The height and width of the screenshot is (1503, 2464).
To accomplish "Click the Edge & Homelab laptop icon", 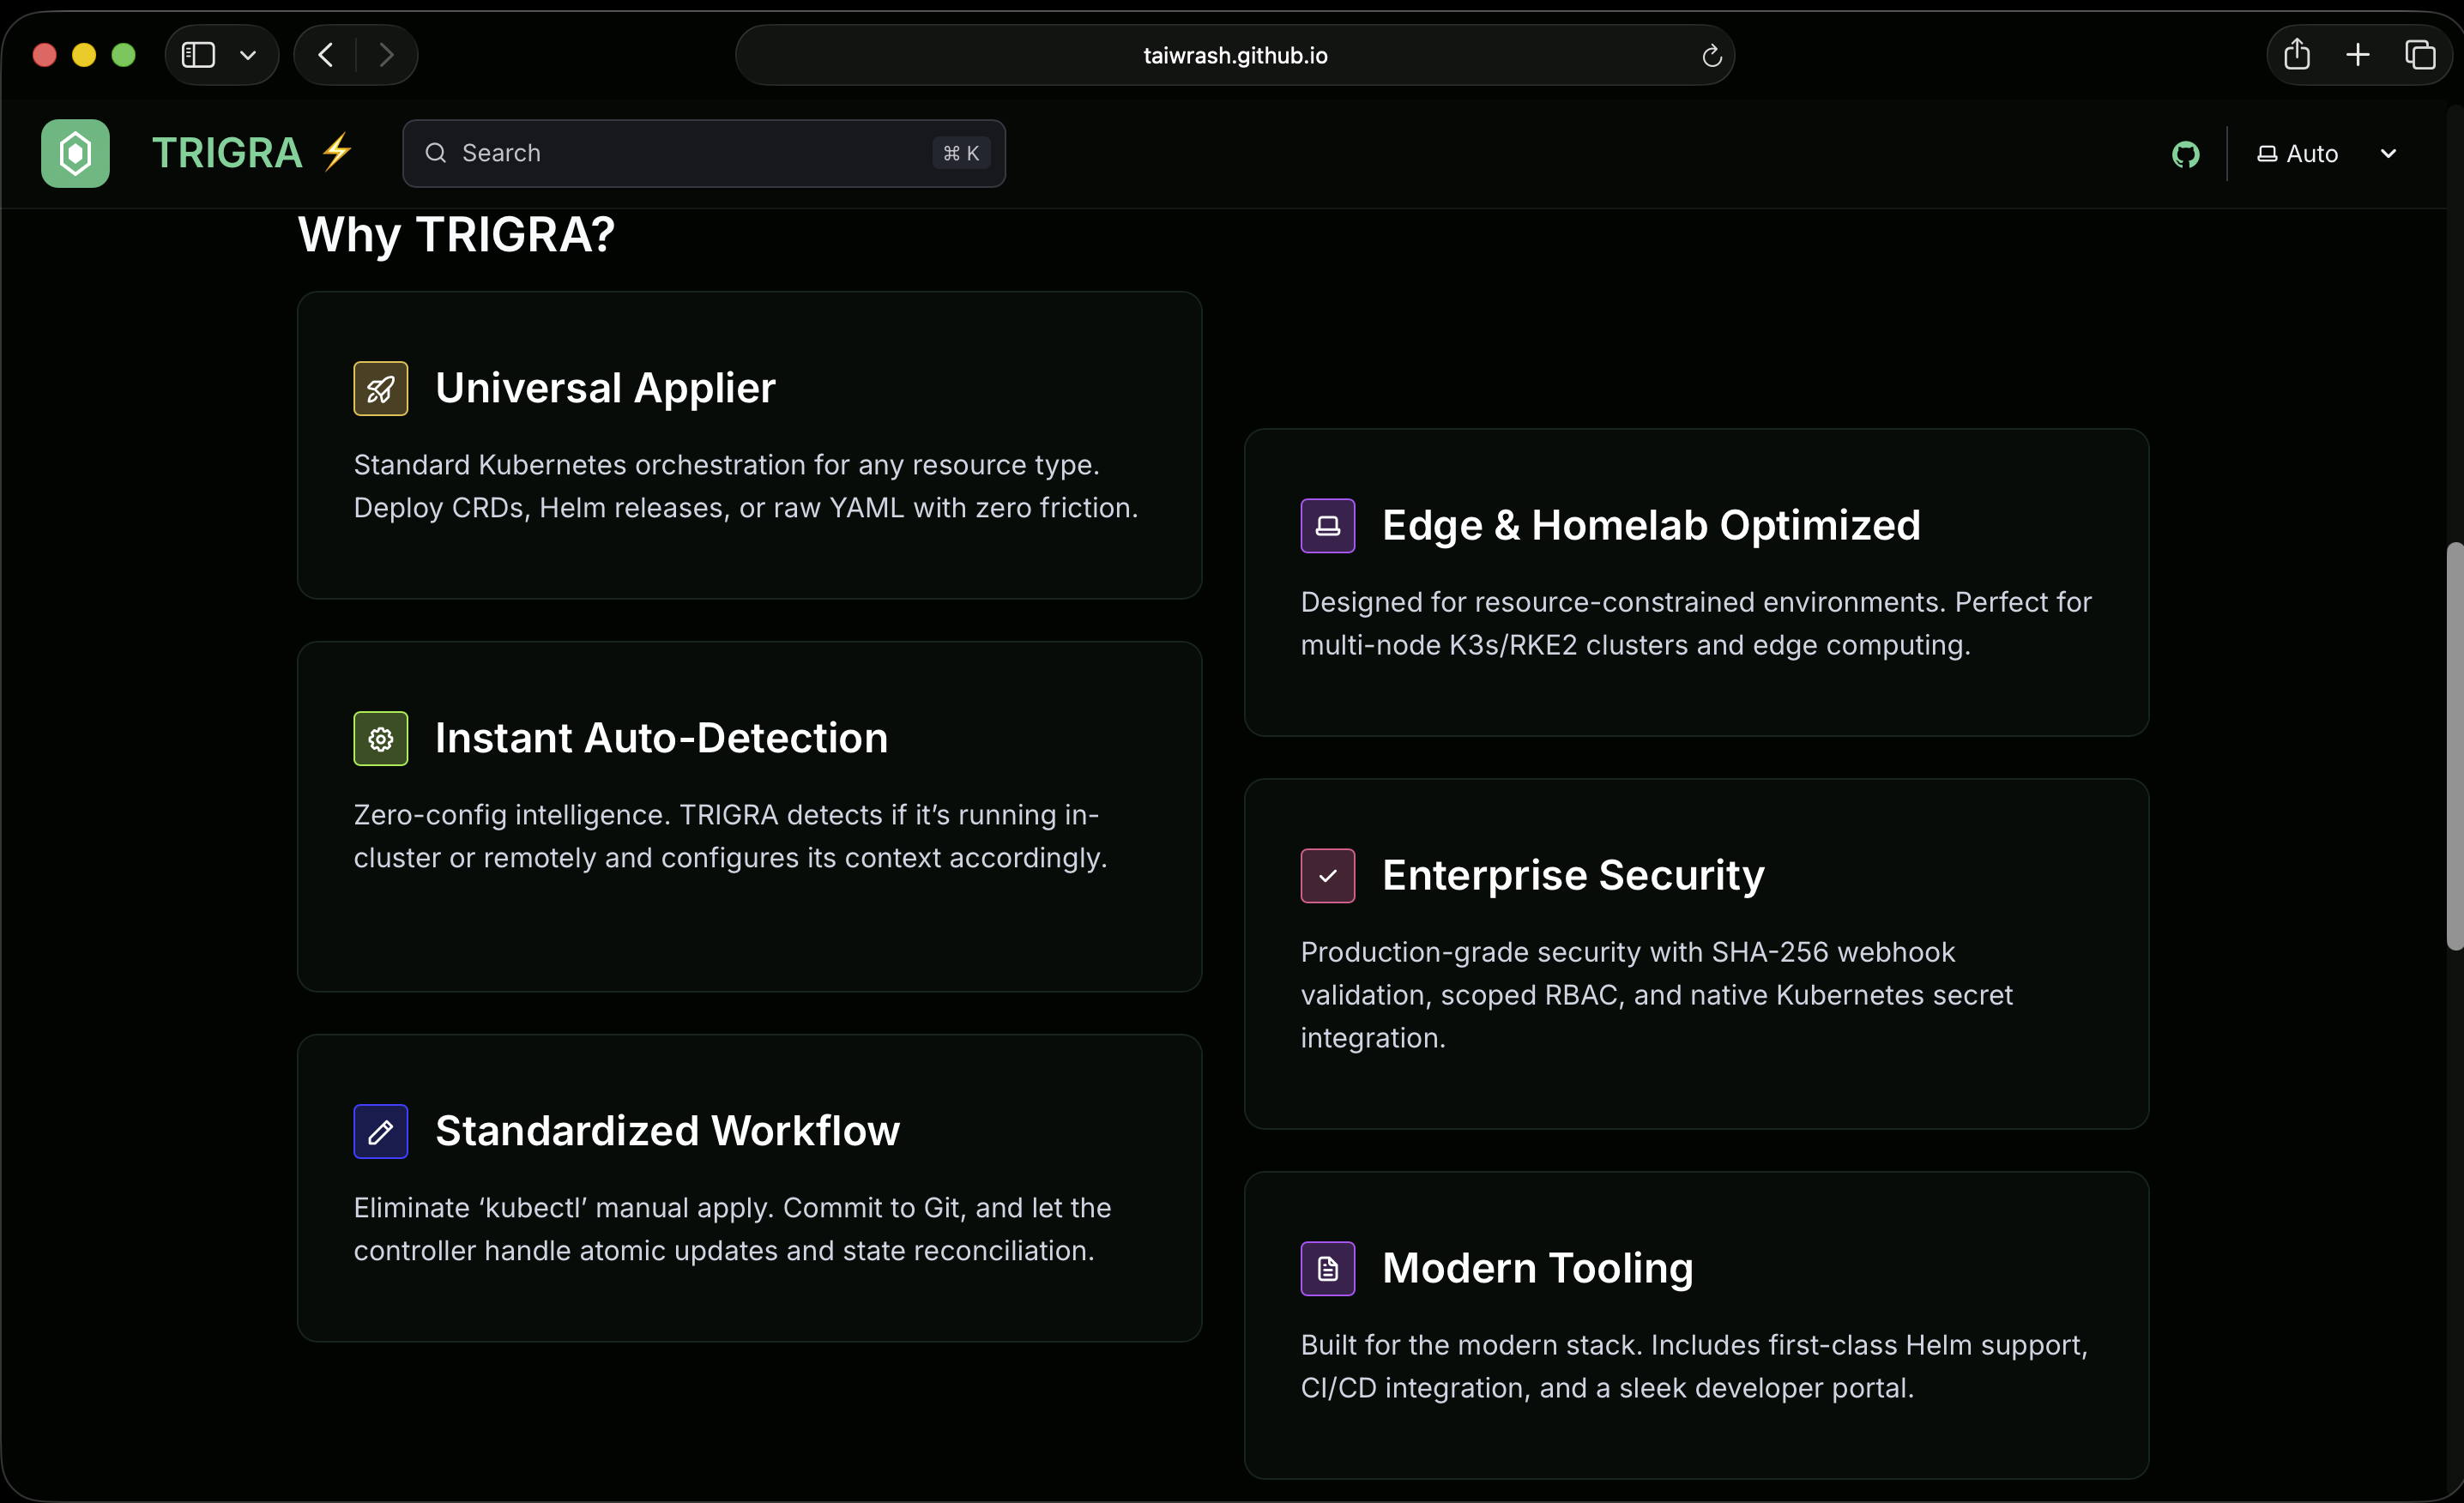I will pyautogui.click(x=1327, y=526).
